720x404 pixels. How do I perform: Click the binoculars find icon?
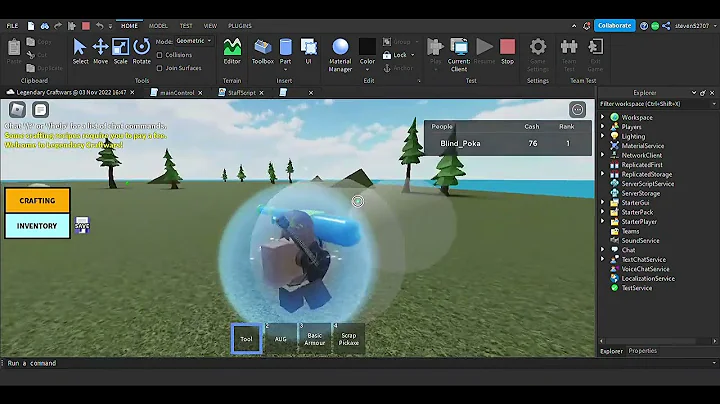click(45, 26)
